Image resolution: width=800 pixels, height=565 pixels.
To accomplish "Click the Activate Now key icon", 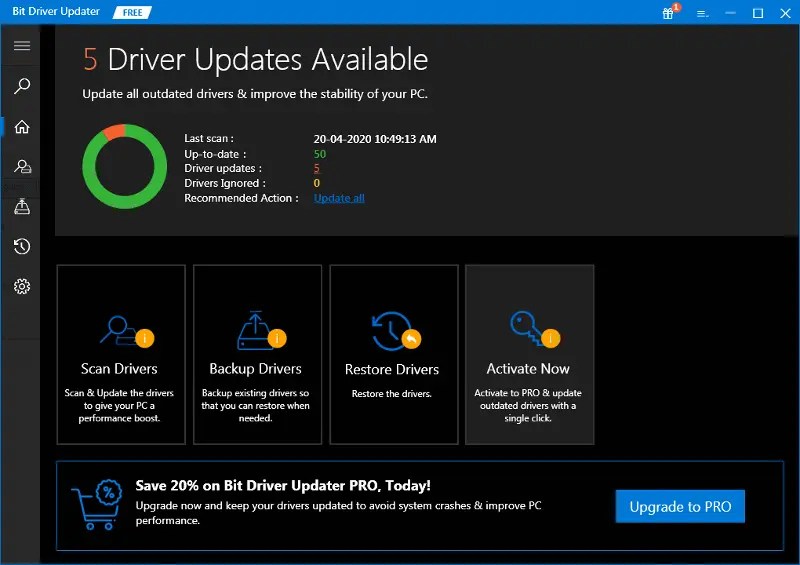I will 534,329.
